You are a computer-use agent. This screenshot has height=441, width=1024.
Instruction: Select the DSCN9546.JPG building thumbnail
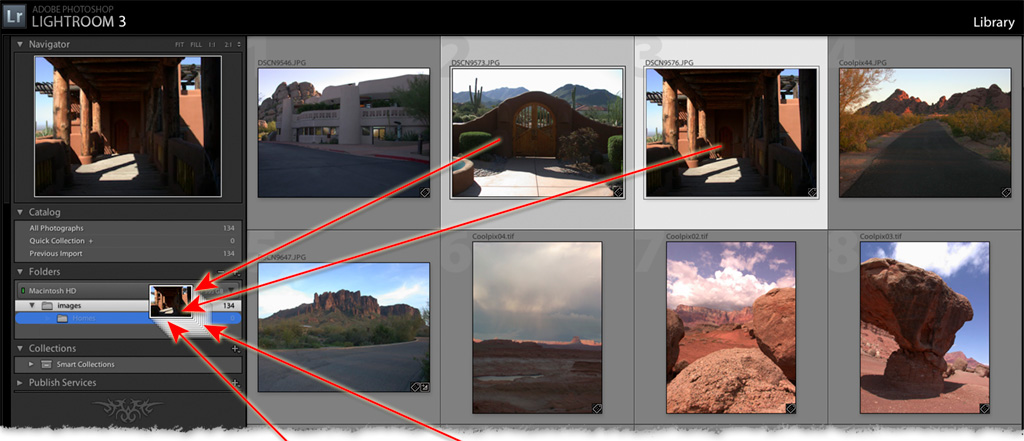[x=344, y=133]
